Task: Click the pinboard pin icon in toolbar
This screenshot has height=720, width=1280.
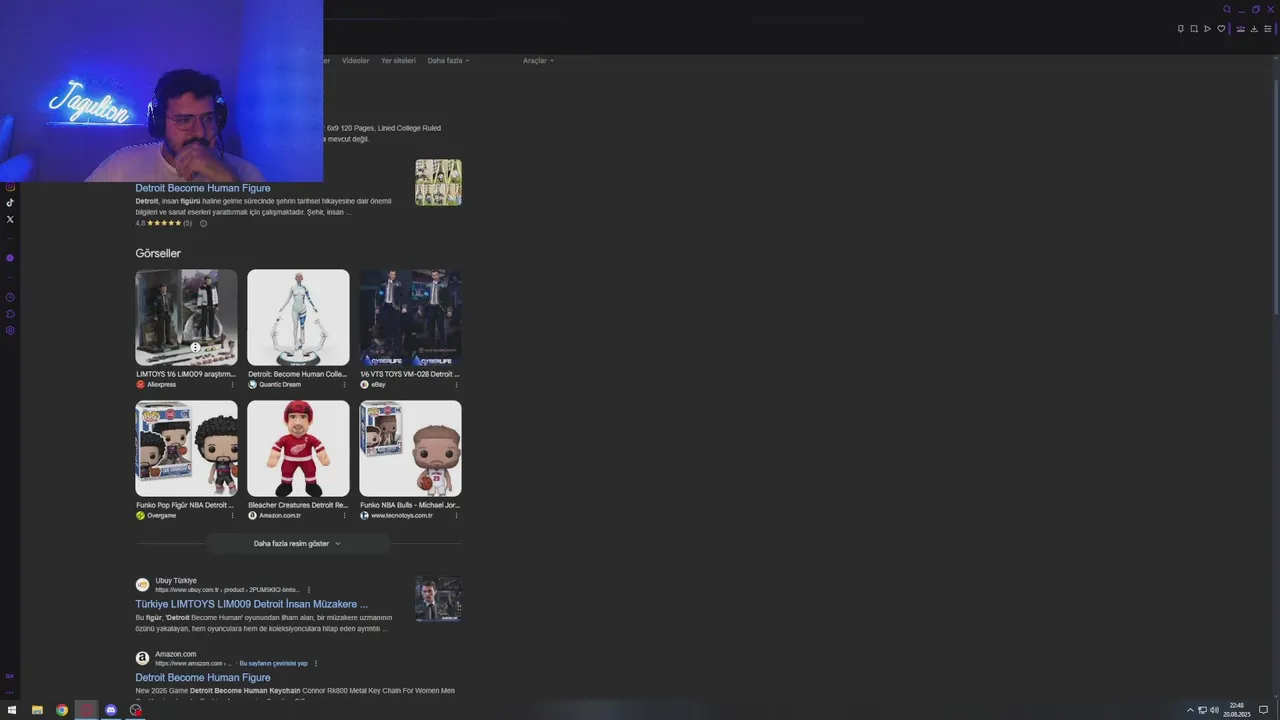Action: click(1181, 29)
